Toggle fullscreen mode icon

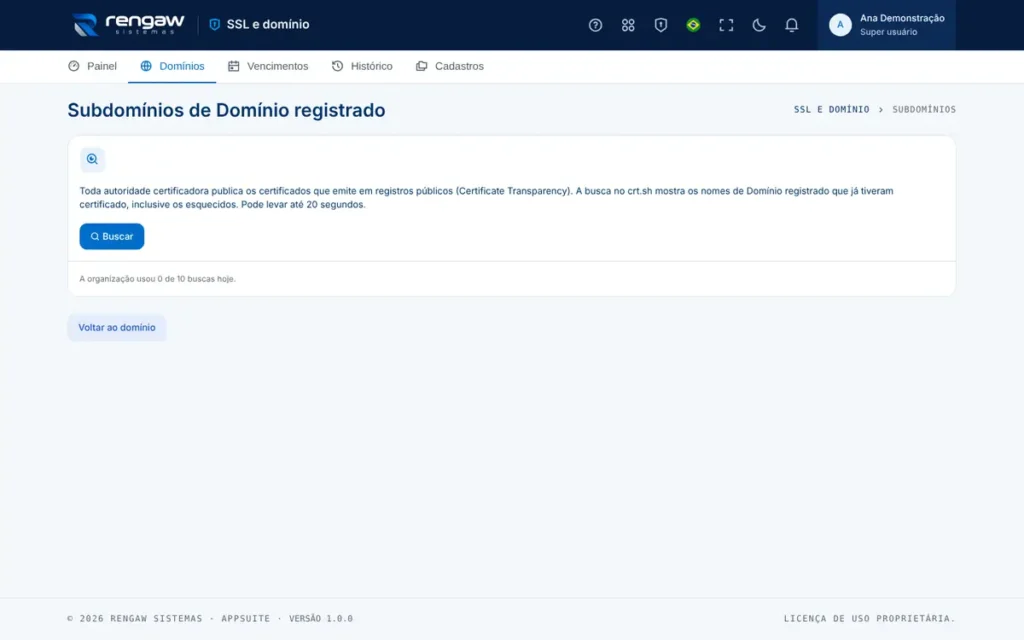[x=726, y=25]
